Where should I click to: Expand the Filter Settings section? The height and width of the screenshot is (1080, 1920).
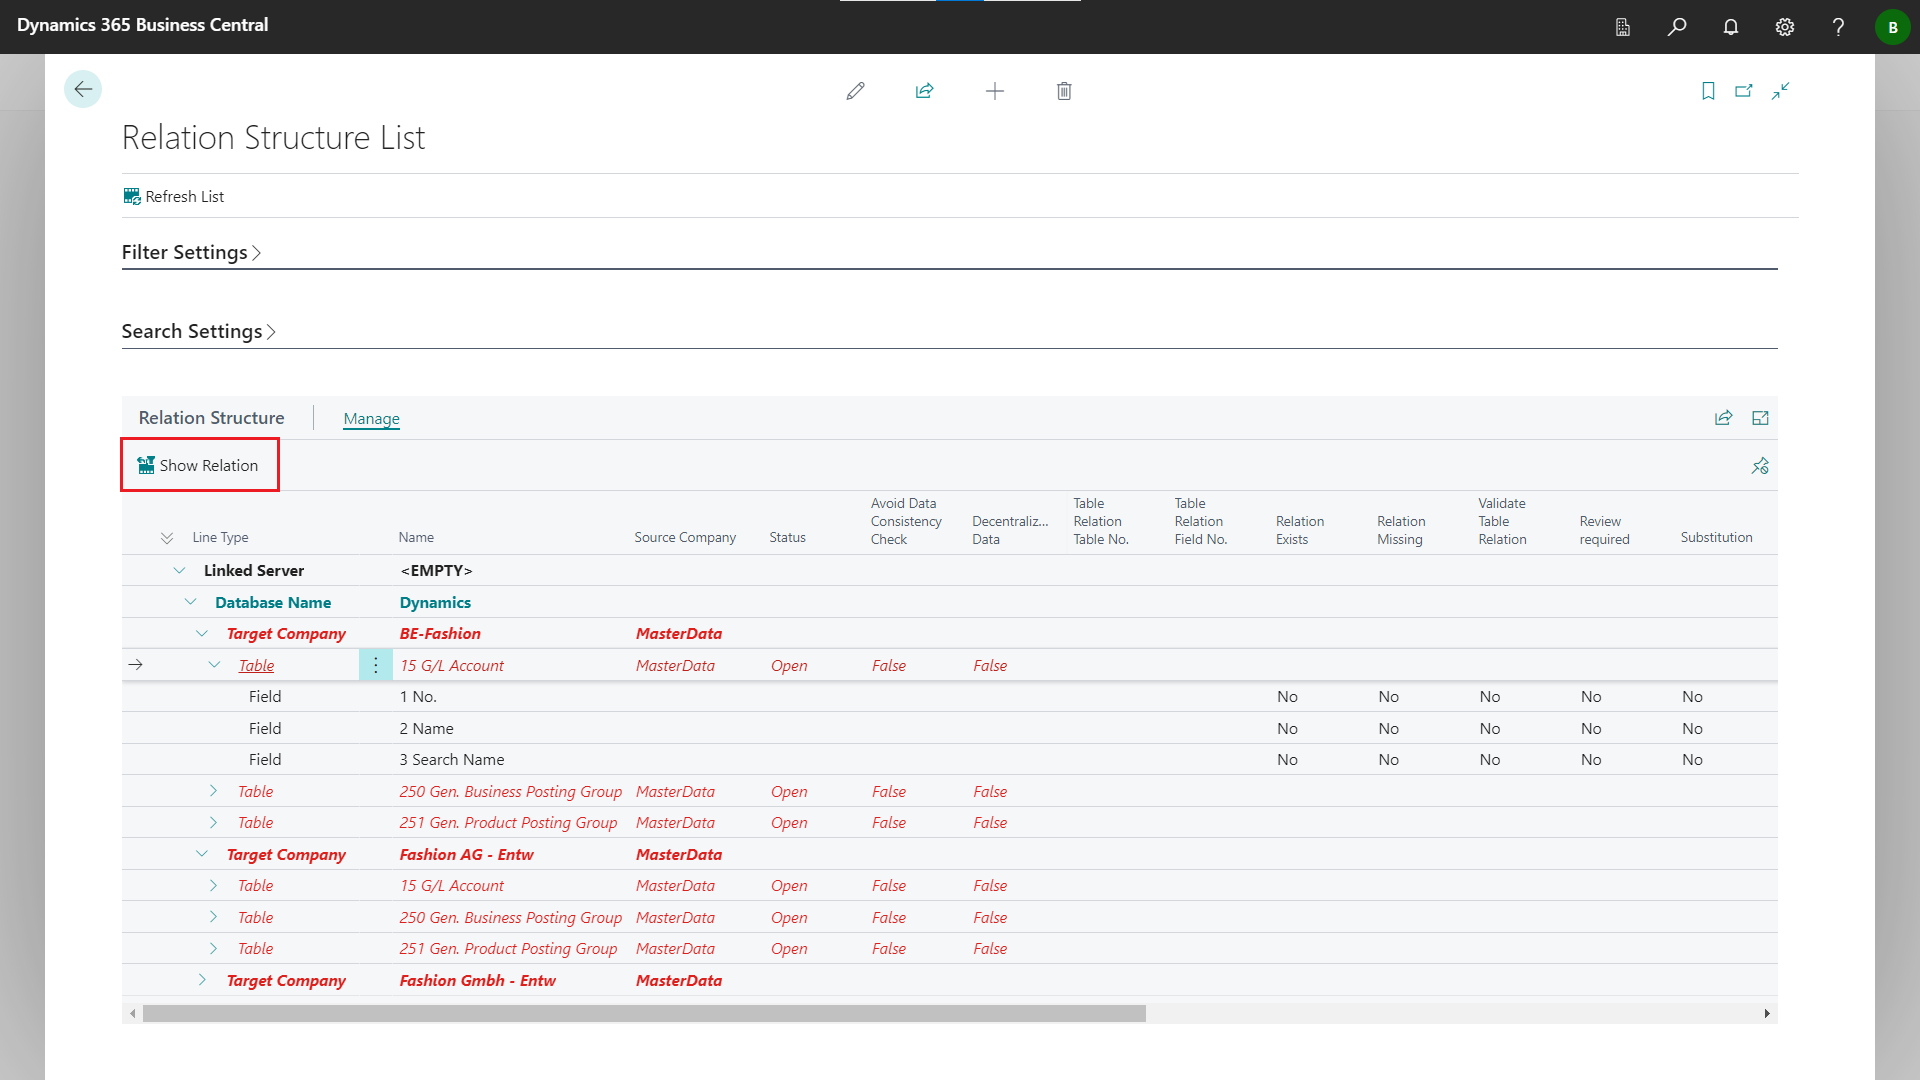(x=191, y=252)
